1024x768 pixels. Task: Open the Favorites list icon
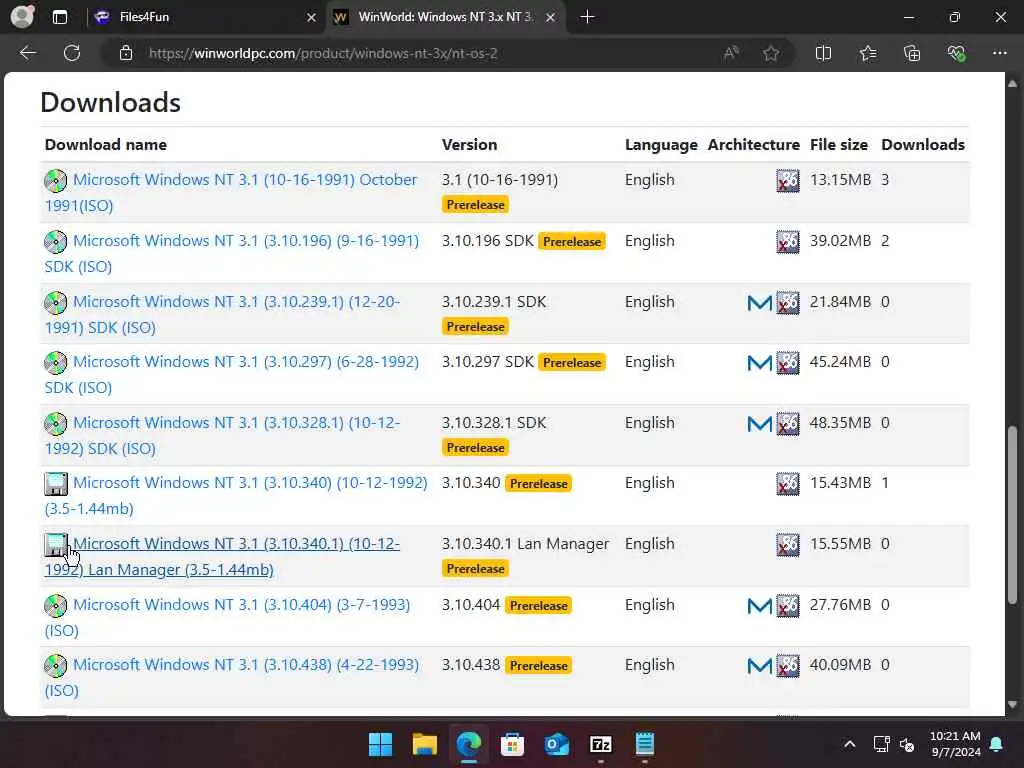coord(868,53)
